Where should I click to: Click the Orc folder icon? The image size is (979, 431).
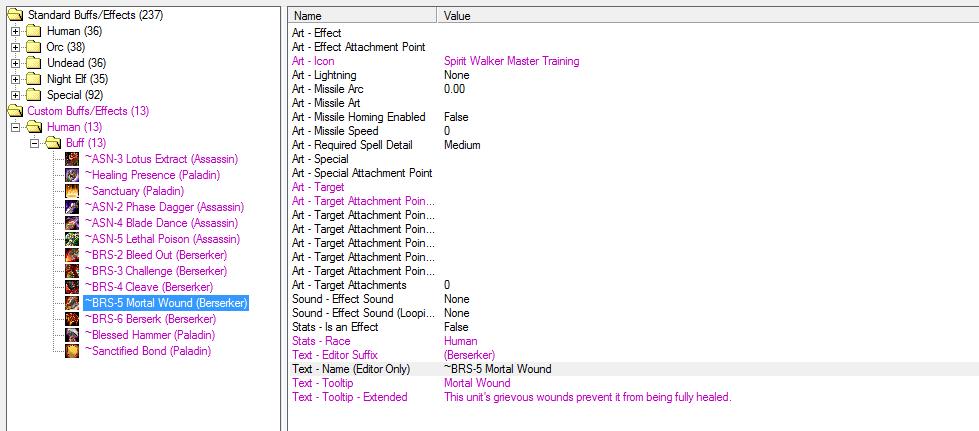(34, 47)
